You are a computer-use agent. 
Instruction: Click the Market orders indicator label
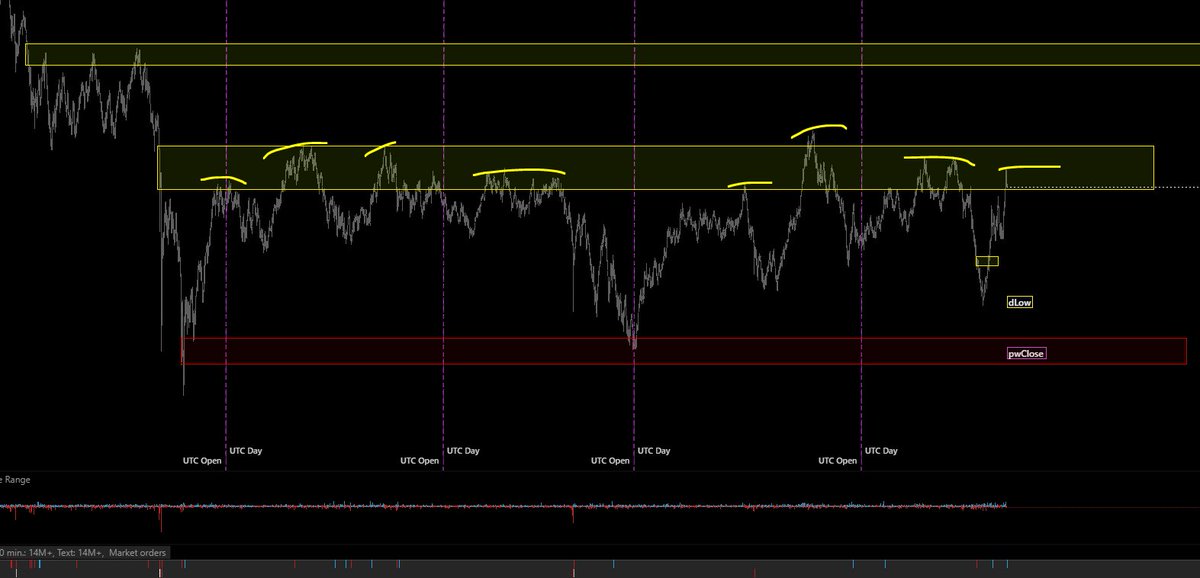coord(138,552)
